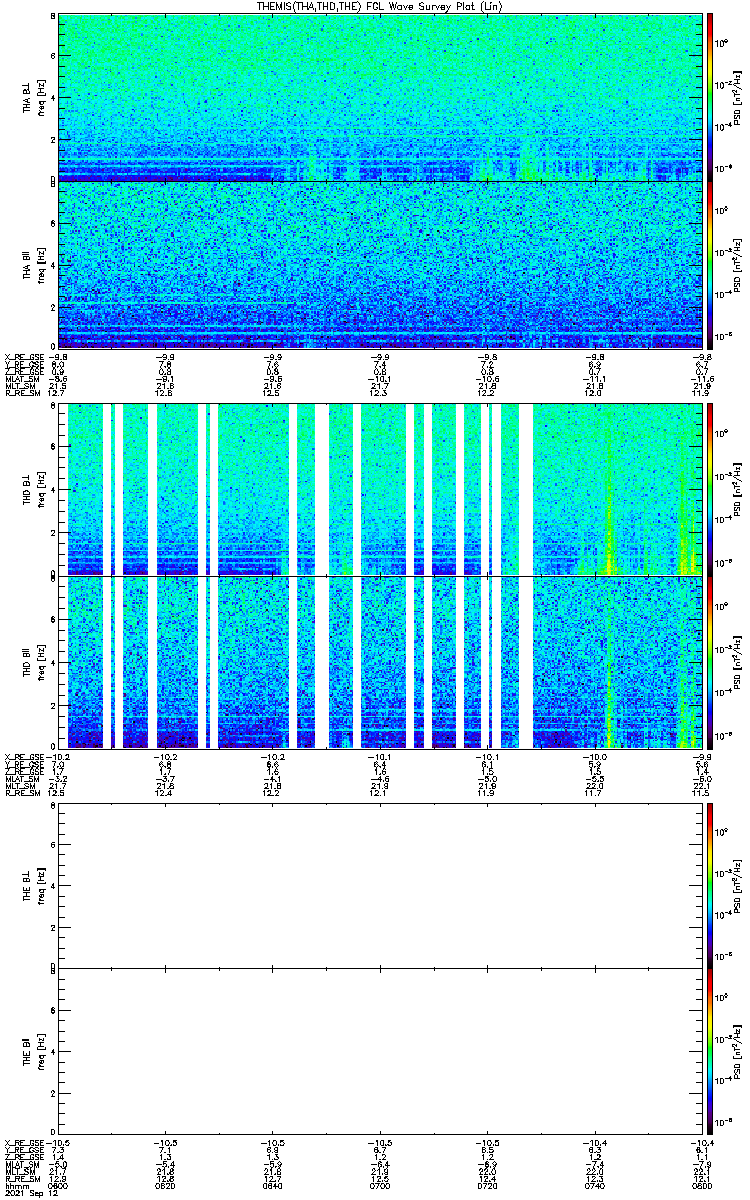Click the THA B-parallel spectrogram panel
750x1200 pixels.
(381, 264)
